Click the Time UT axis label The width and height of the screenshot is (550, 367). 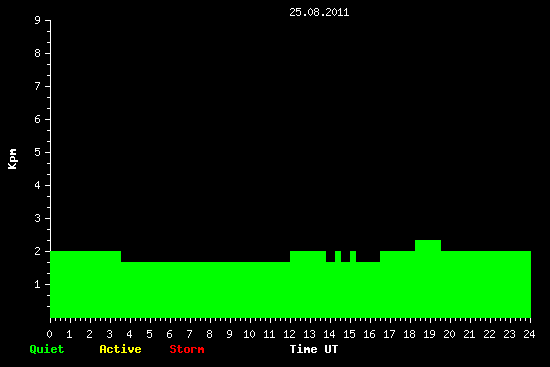[314, 349]
